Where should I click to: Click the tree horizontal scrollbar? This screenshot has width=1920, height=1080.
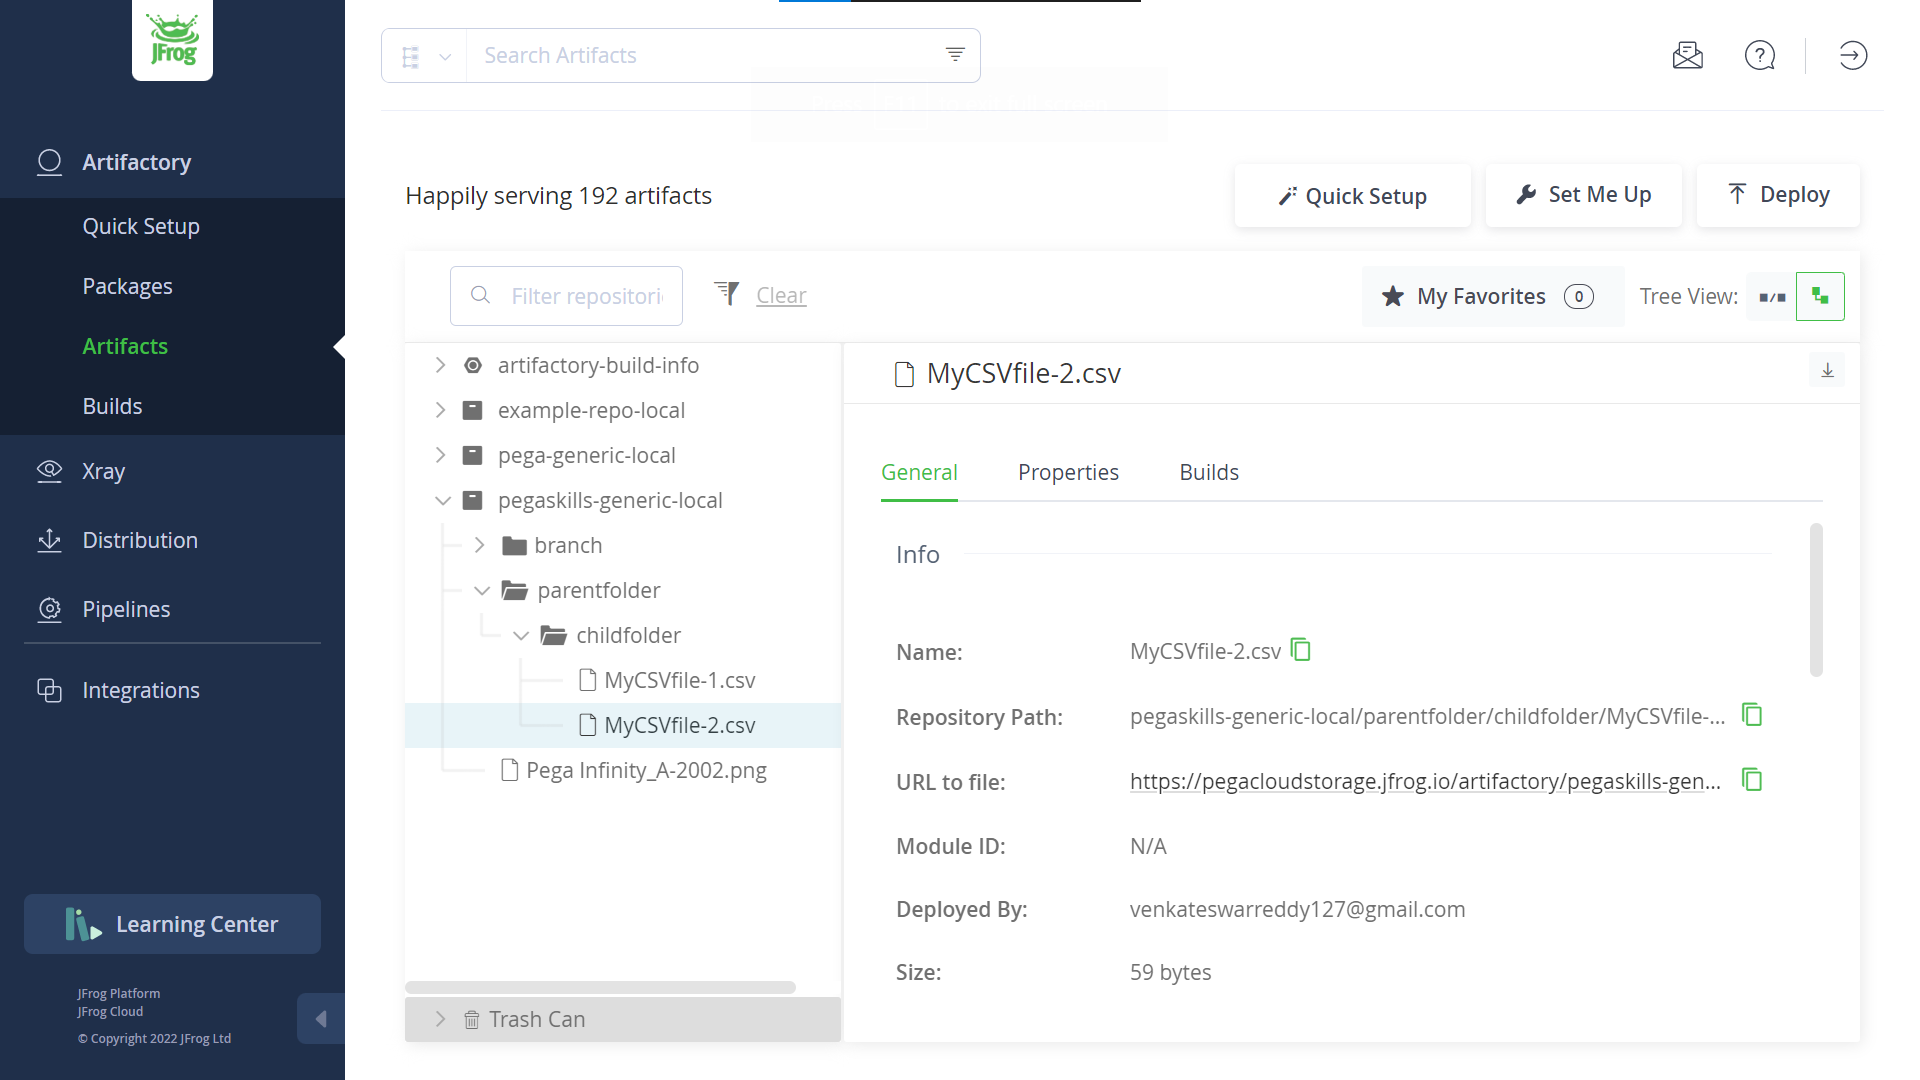click(x=600, y=988)
